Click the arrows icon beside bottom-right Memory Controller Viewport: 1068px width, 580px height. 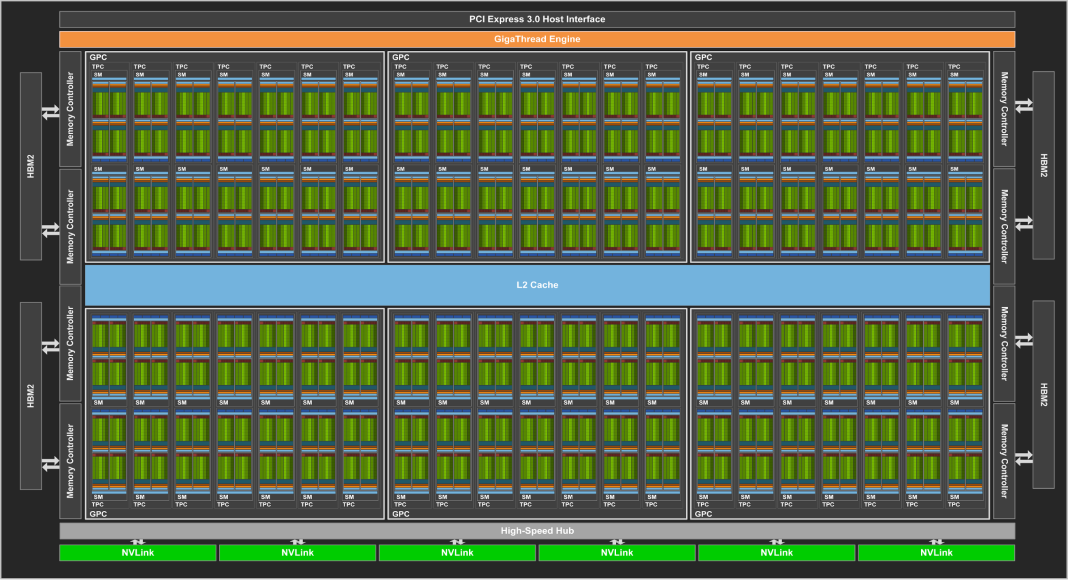(1024, 457)
